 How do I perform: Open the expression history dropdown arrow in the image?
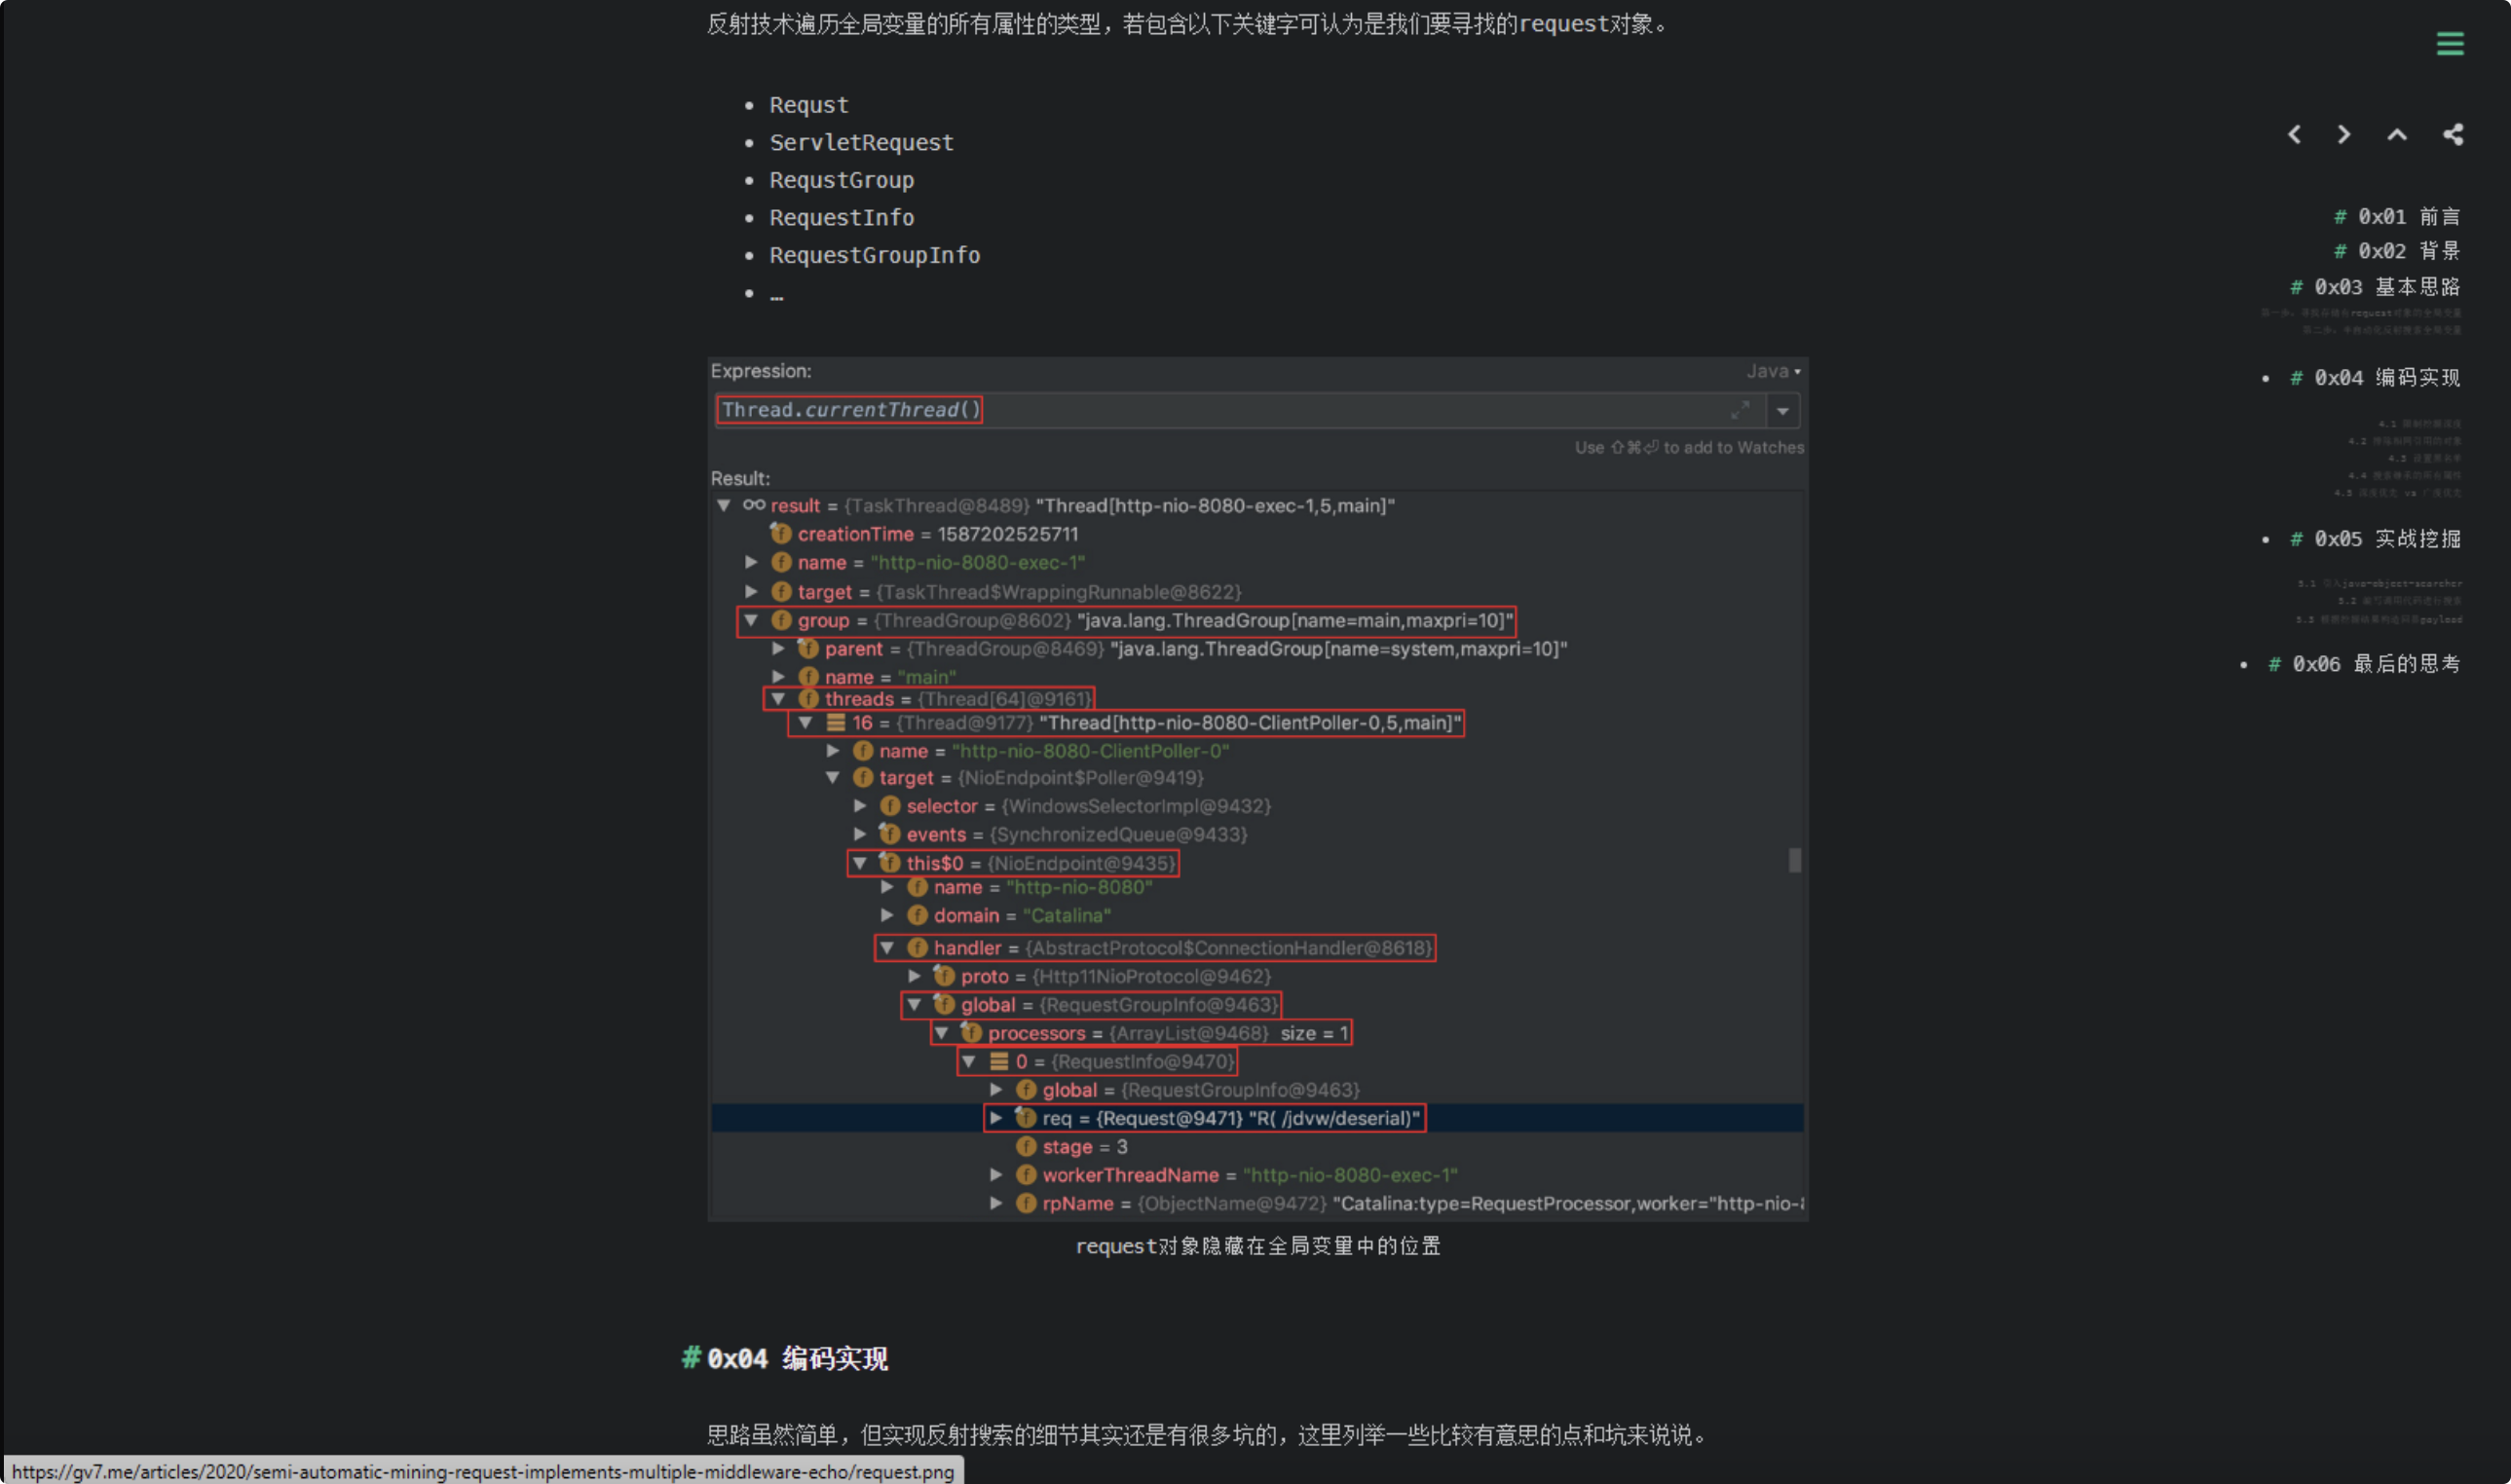[1782, 410]
